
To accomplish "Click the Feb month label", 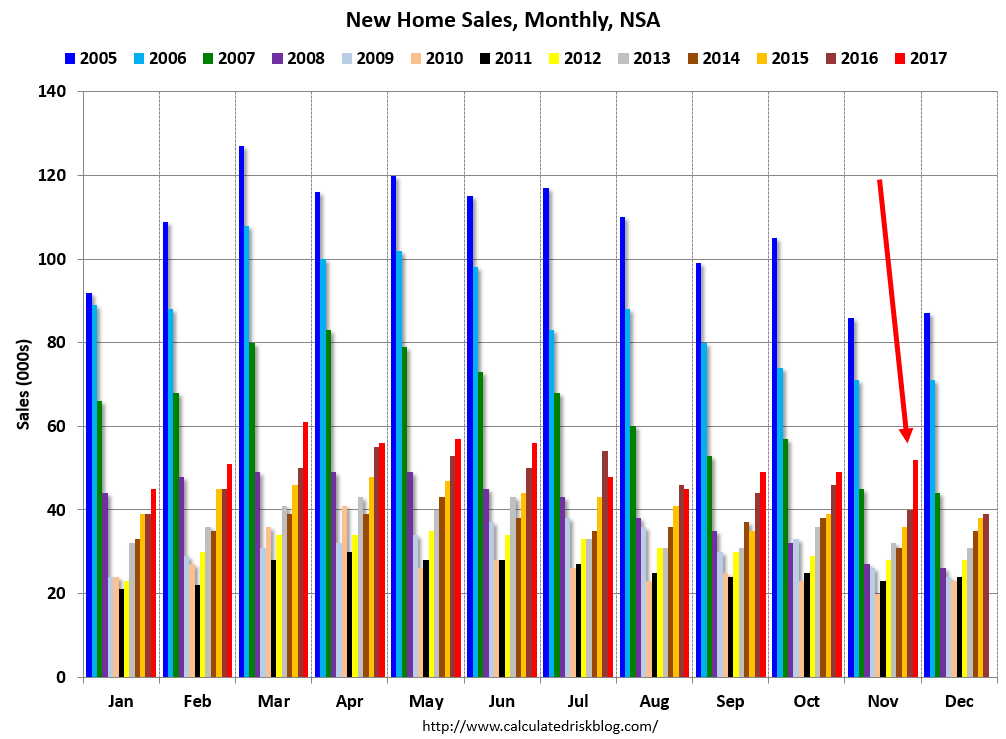I will pos(197,701).
